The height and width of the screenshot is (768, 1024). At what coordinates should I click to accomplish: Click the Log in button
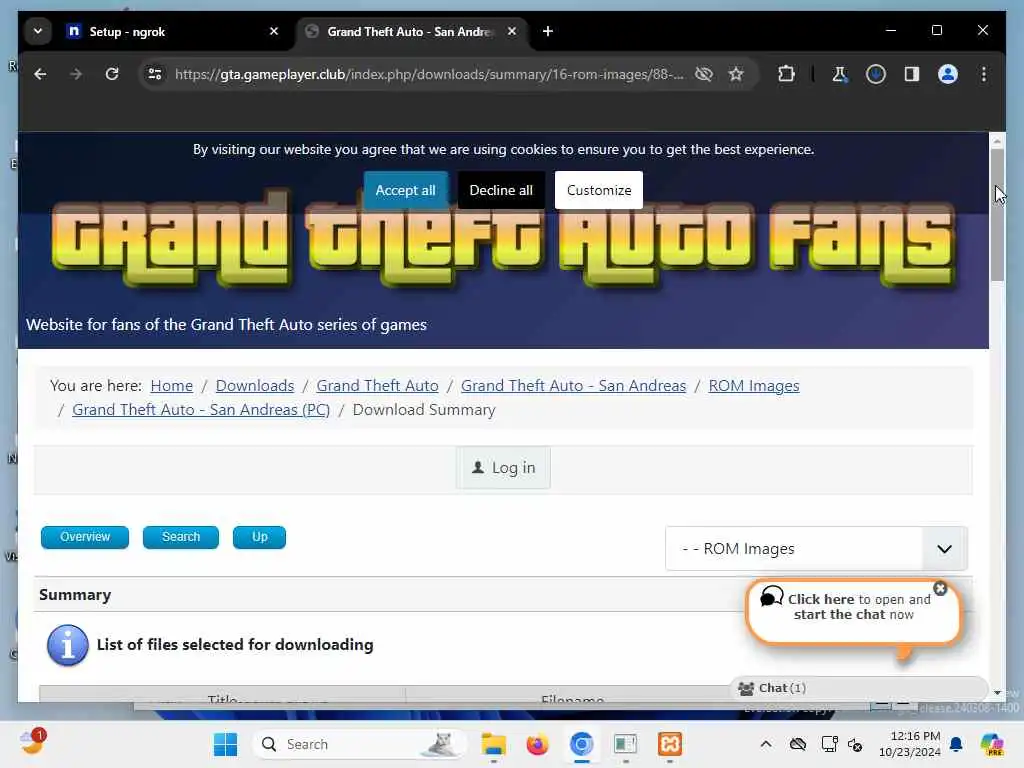[x=504, y=468]
